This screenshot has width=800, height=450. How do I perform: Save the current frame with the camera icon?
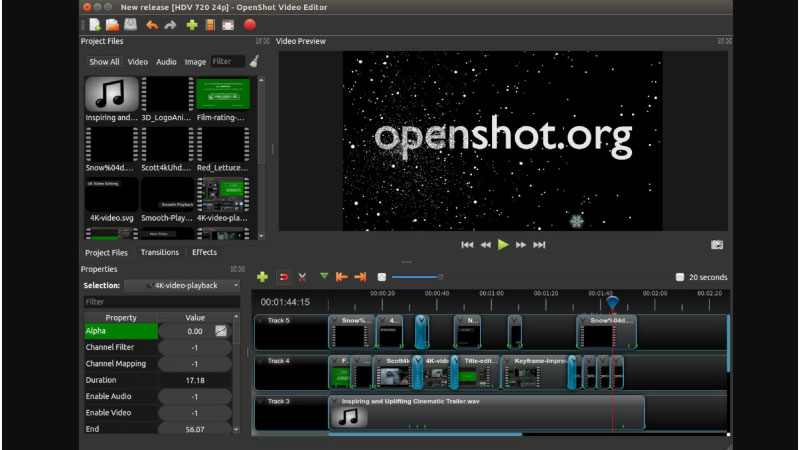(716, 244)
